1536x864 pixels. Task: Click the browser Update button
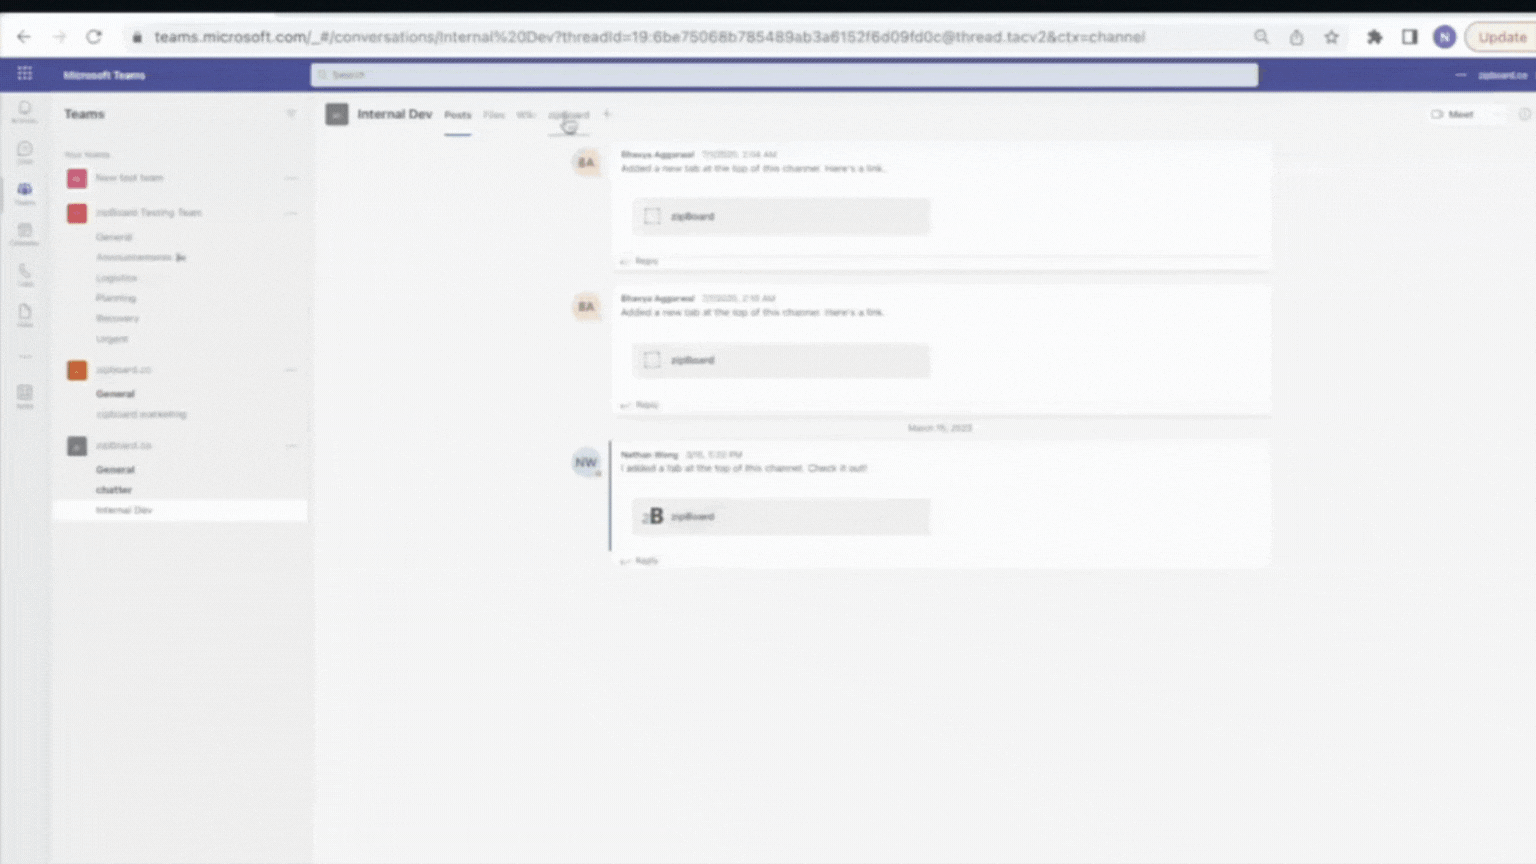point(1501,37)
